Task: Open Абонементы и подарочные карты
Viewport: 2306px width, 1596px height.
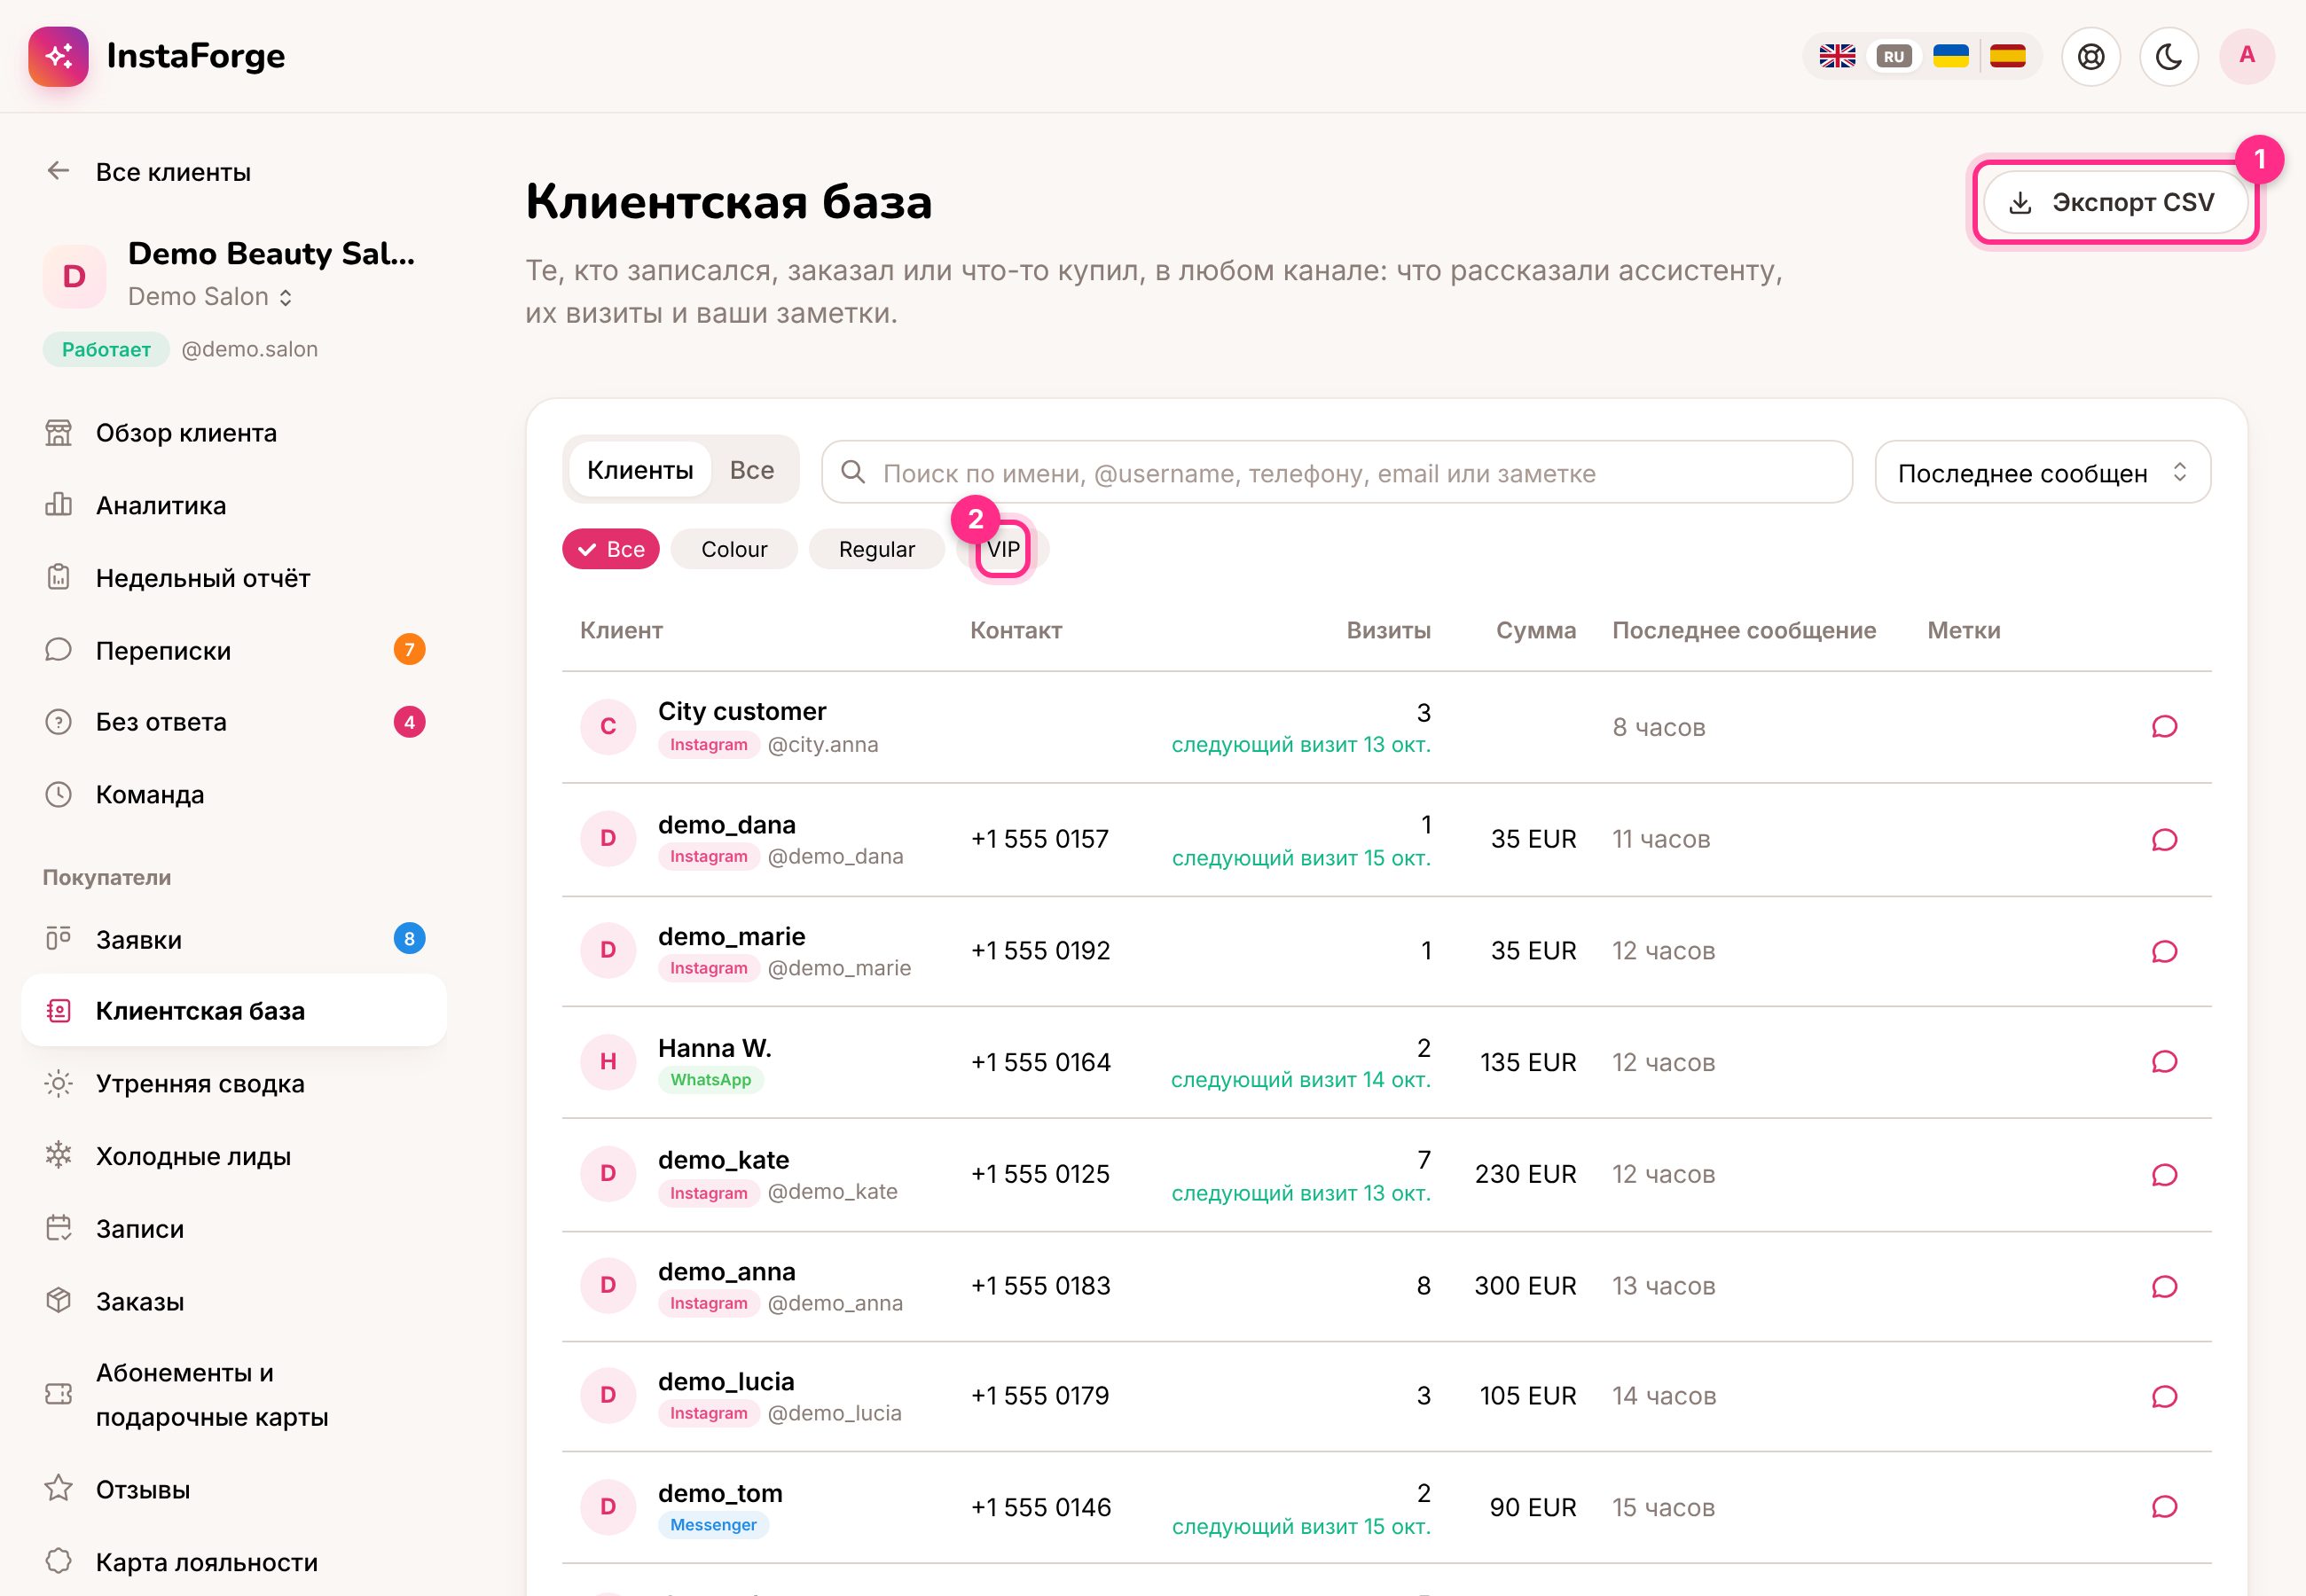Action: (233, 1395)
